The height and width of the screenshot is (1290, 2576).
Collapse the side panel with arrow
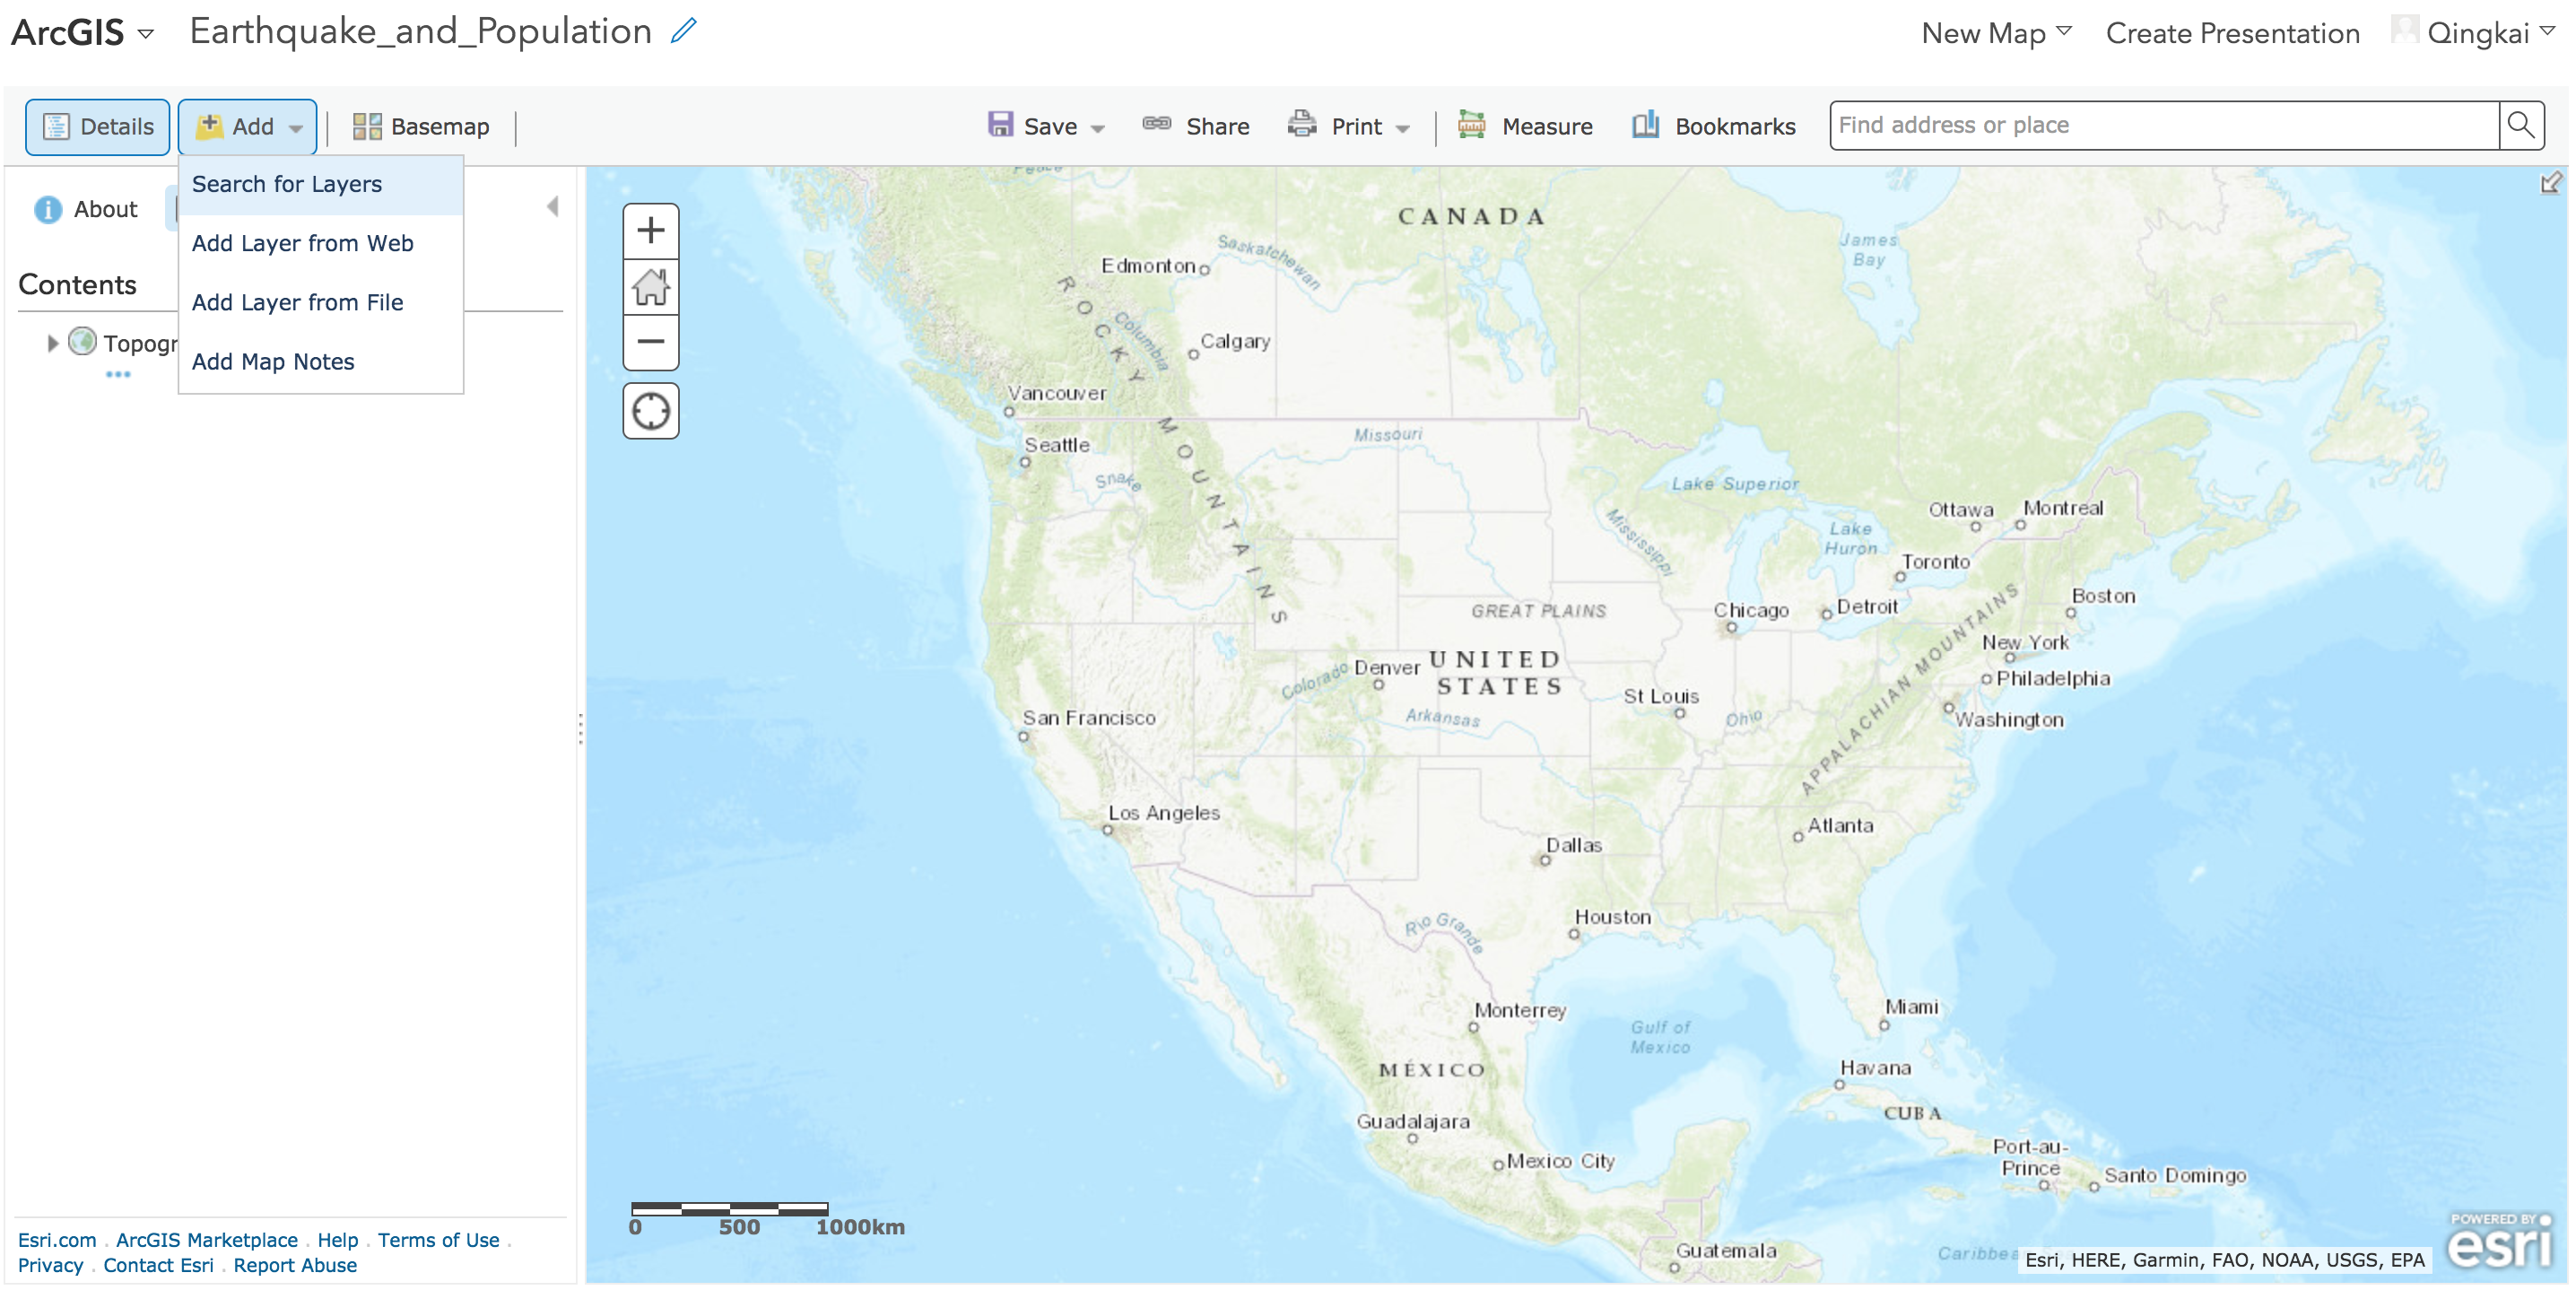click(552, 207)
